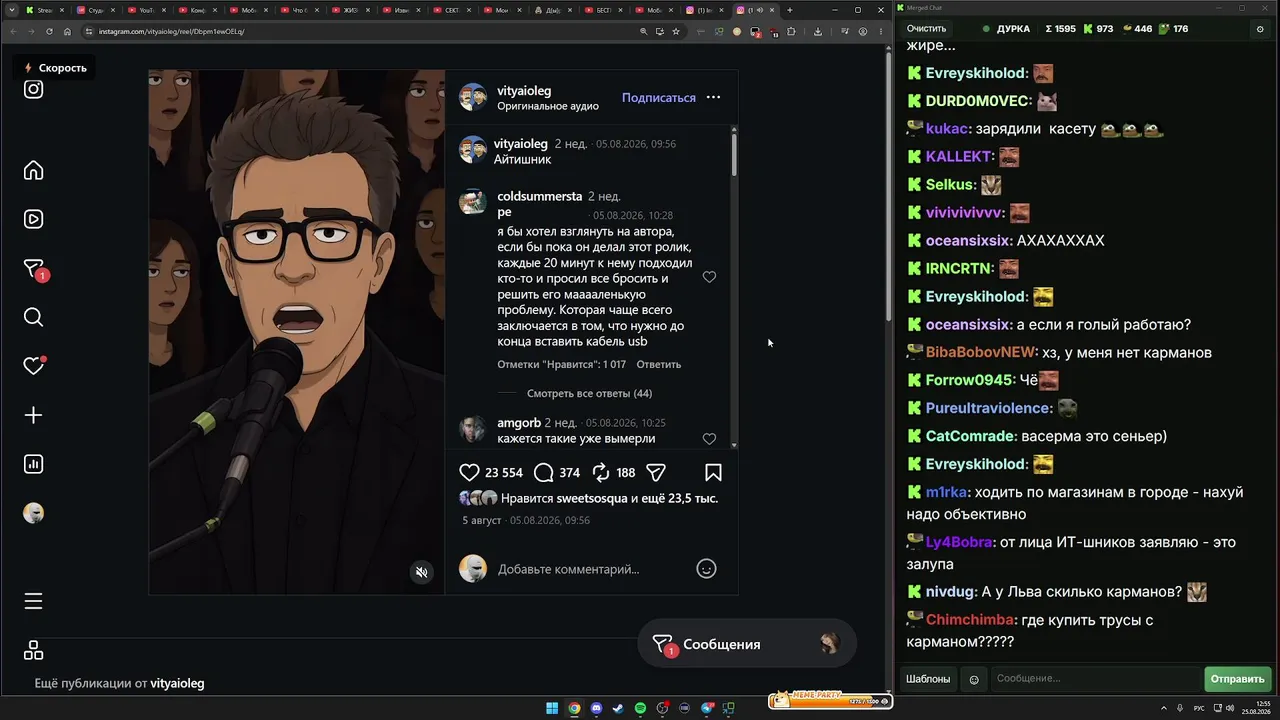Image resolution: width=1280 pixels, height=720 pixels.
Task: Open the Reels section in sidebar
Action: 33,219
